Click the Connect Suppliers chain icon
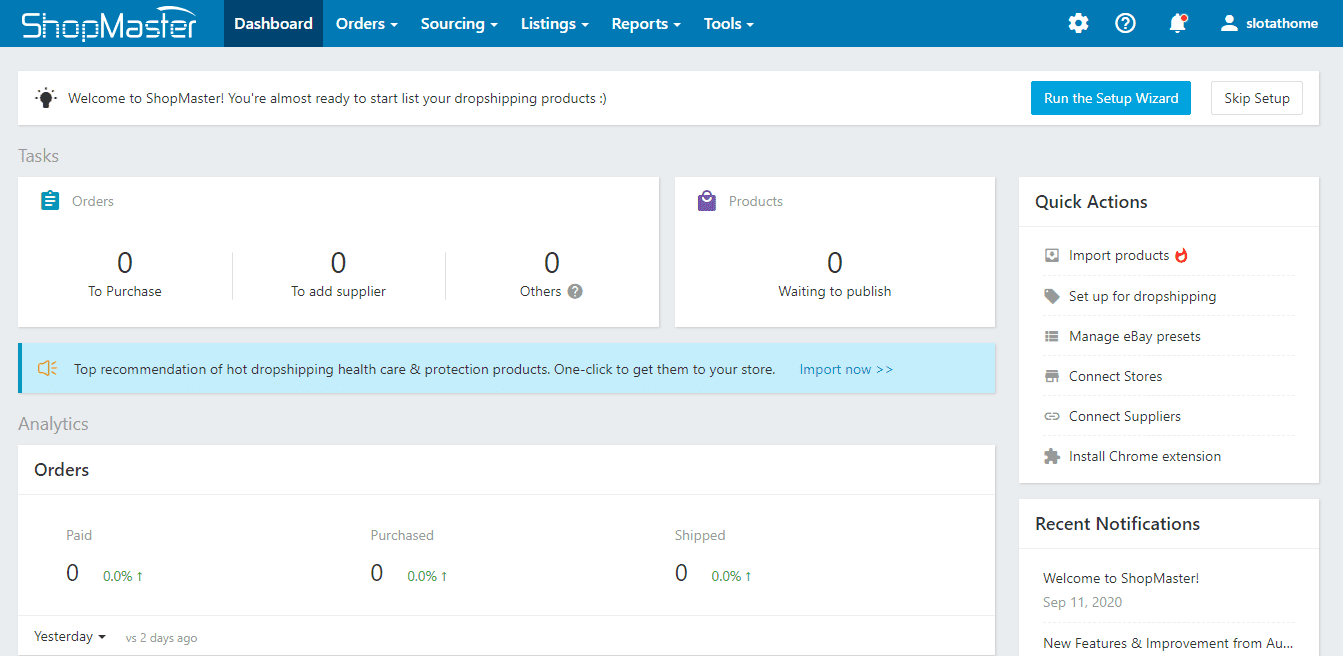1343x658 pixels. (1051, 416)
